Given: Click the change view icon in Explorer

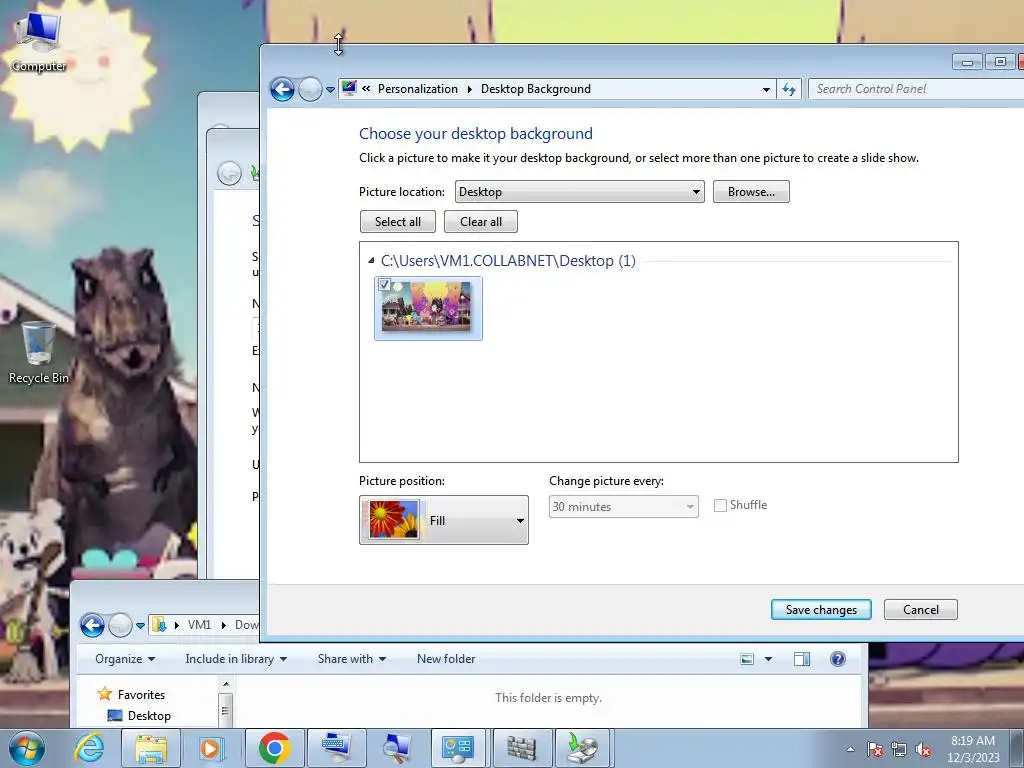Looking at the screenshot, I should point(747,660).
